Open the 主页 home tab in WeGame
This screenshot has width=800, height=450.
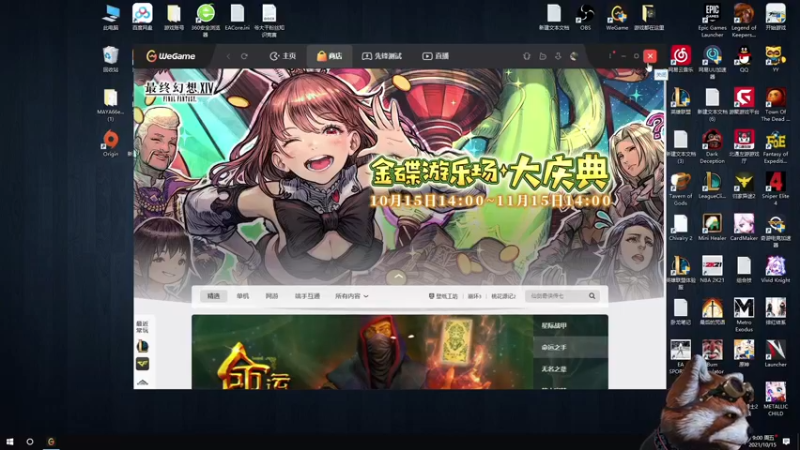(283, 56)
